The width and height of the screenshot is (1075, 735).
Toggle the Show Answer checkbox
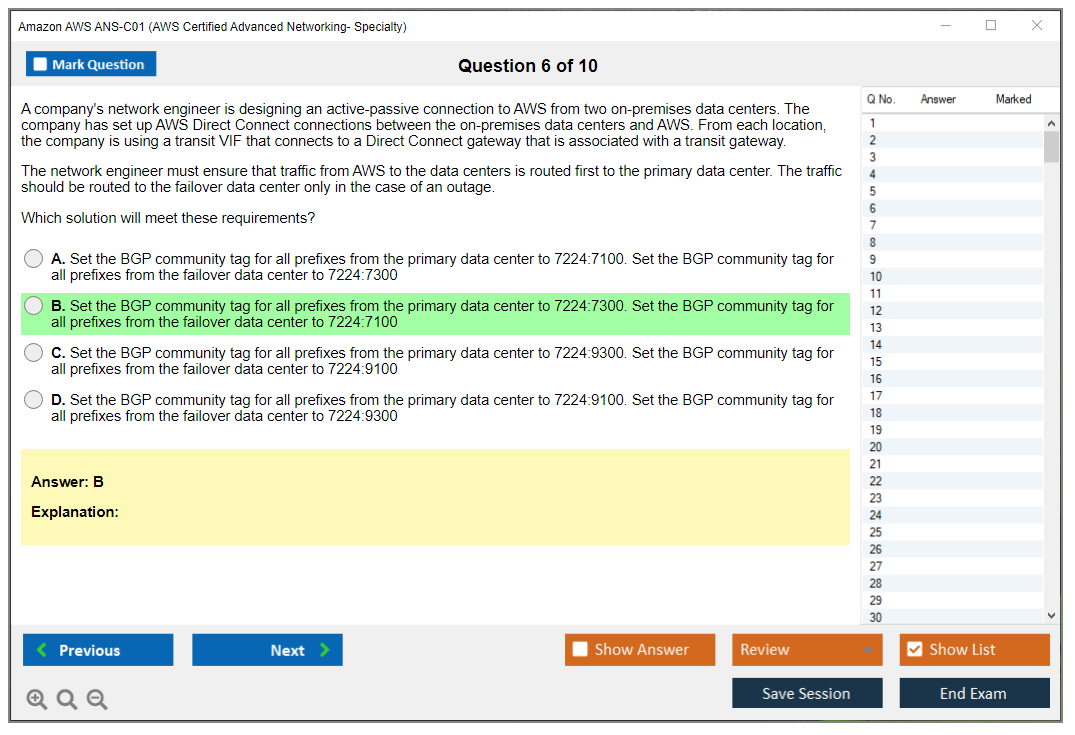580,650
